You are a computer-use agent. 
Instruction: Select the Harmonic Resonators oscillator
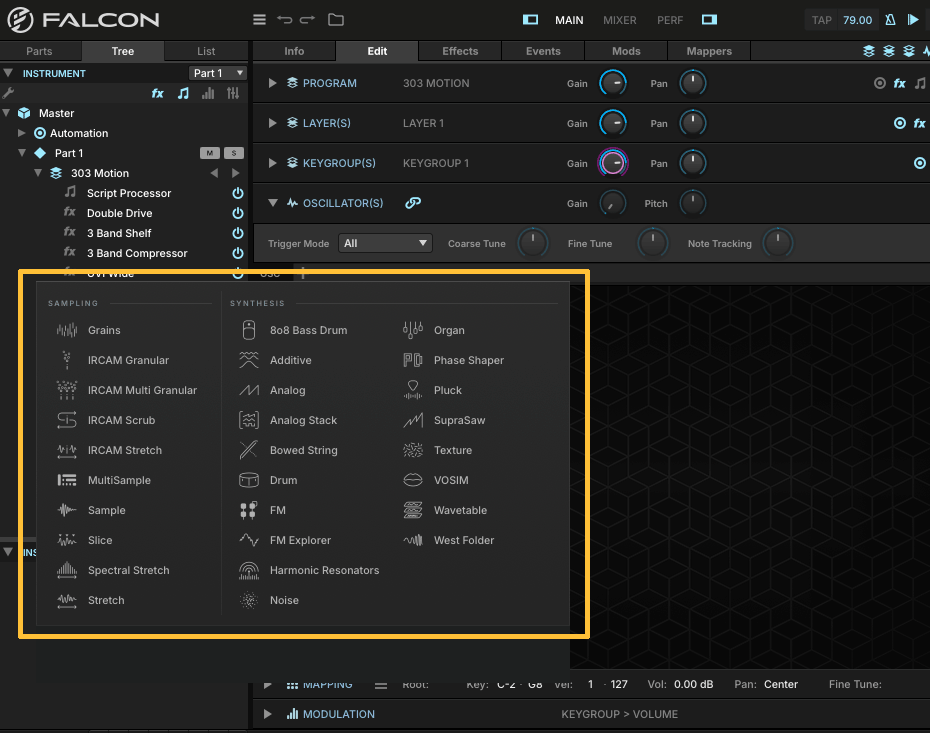(x=309, y=570)
